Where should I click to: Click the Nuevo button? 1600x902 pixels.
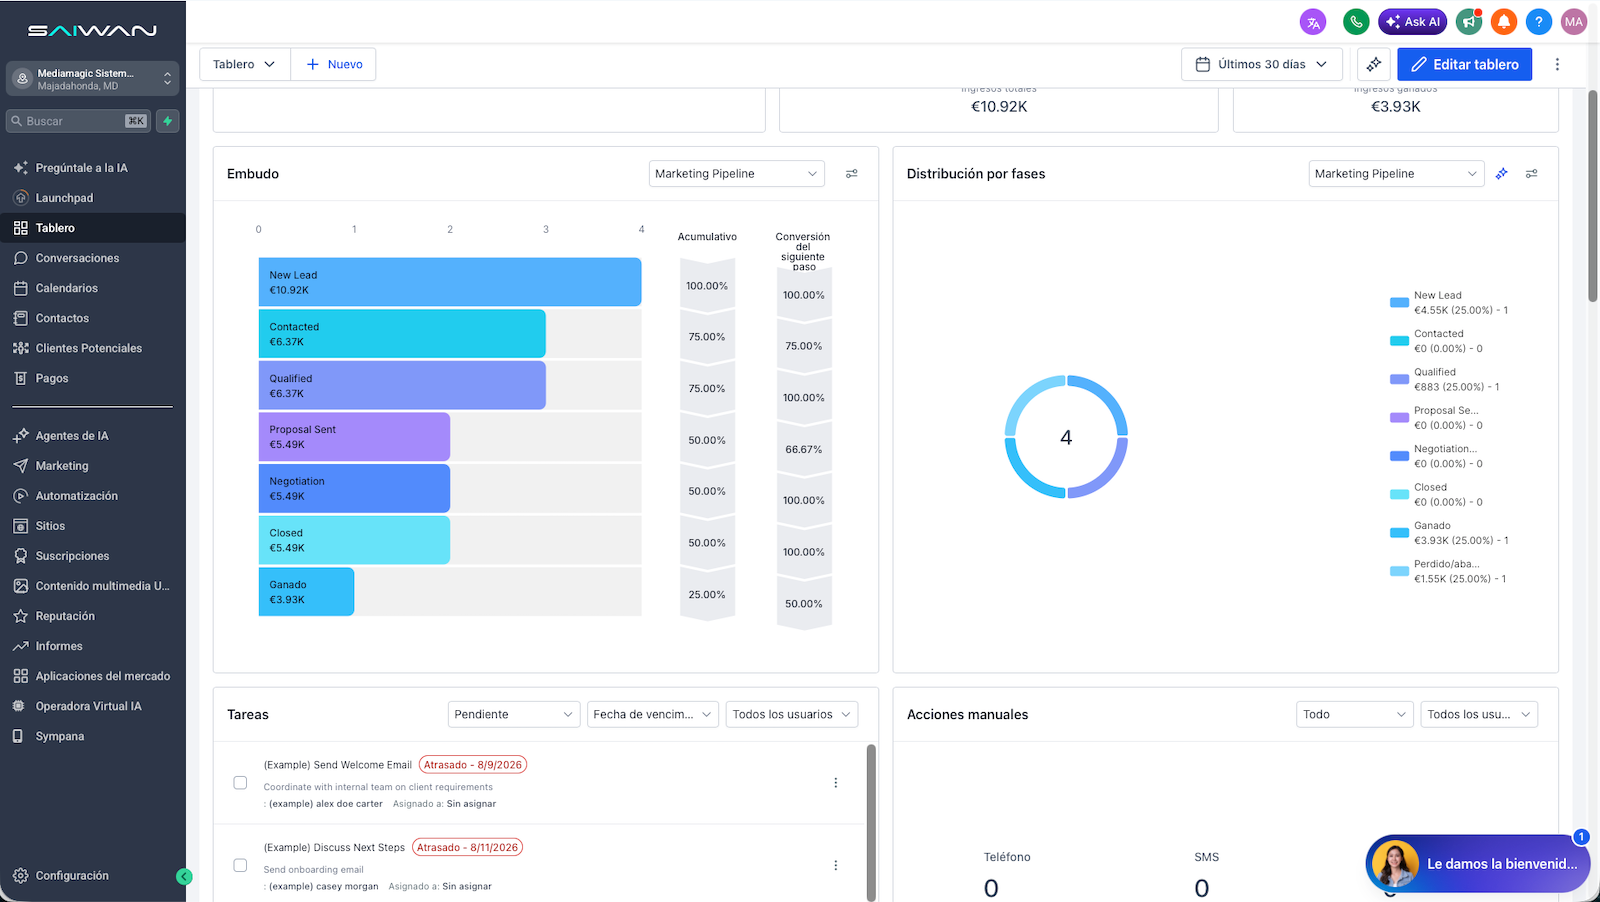tap(334, 64)
